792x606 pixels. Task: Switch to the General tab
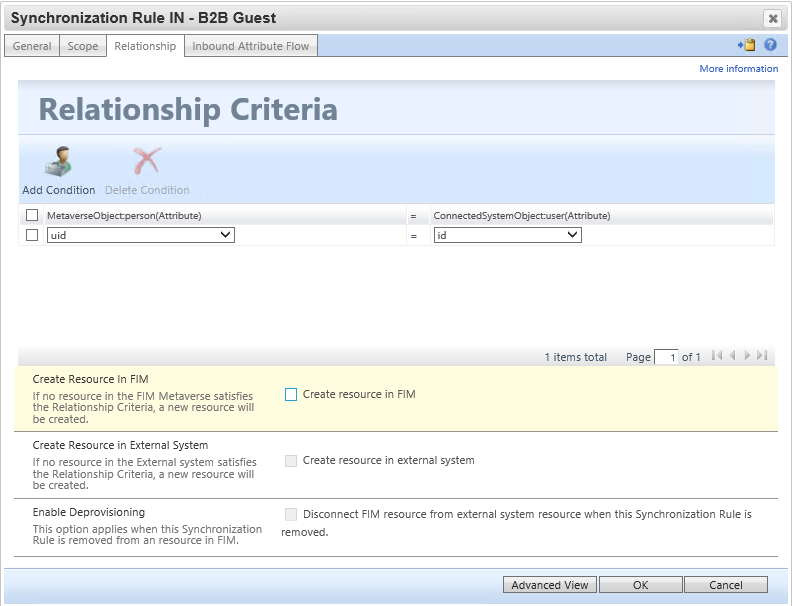[32, 46]
